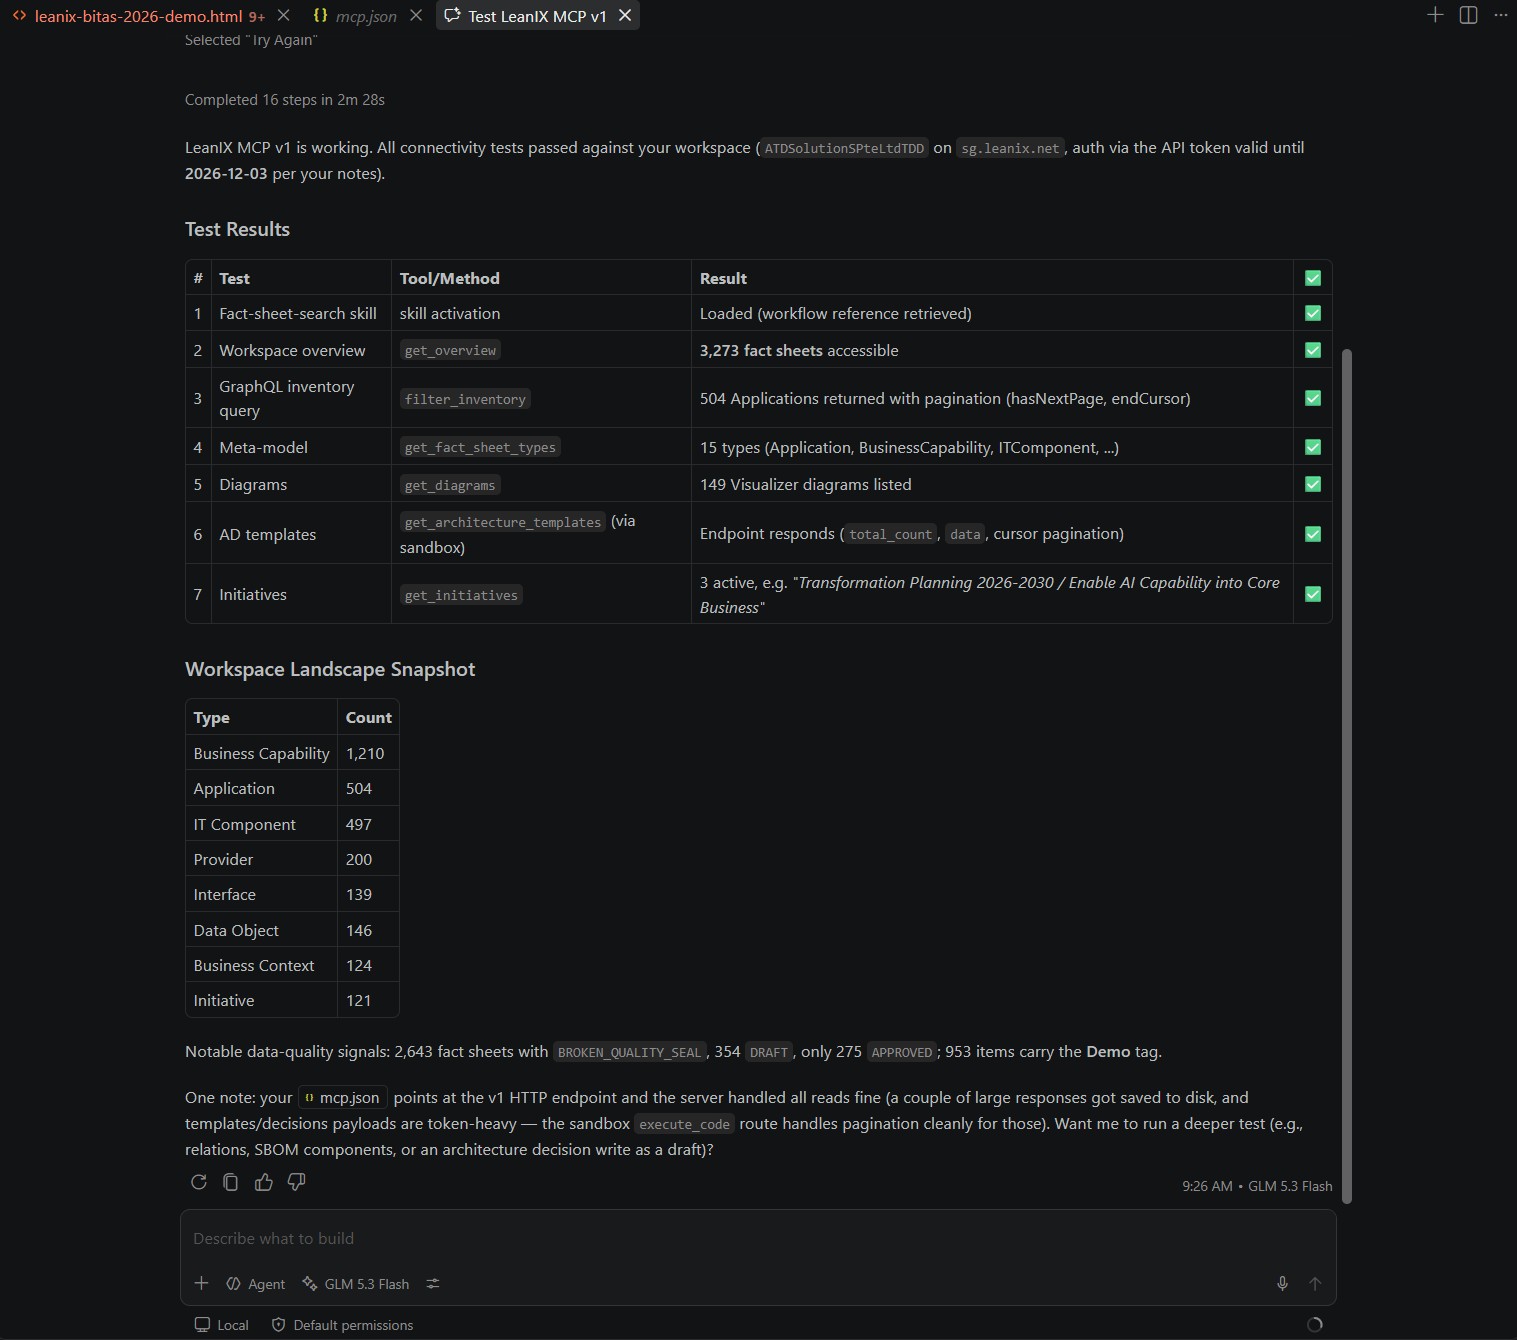Click the retry response icon
Viewport: 1517px width, 1340px height.
[198, 1182]
